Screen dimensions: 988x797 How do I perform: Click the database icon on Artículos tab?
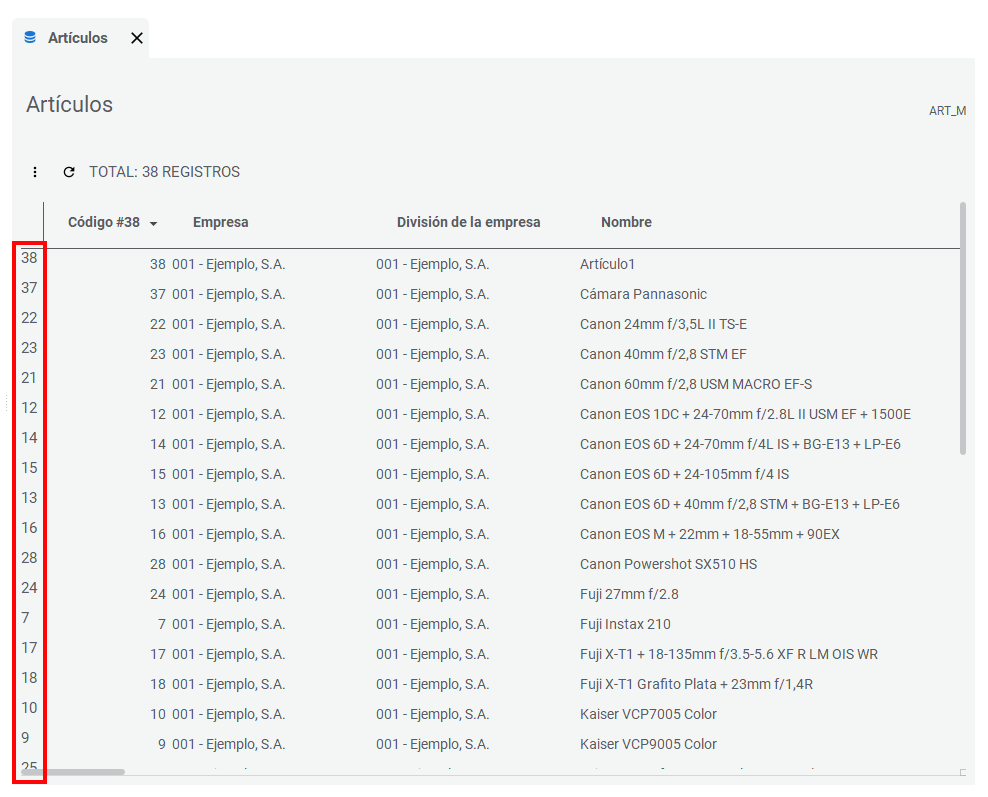point(30,38)
